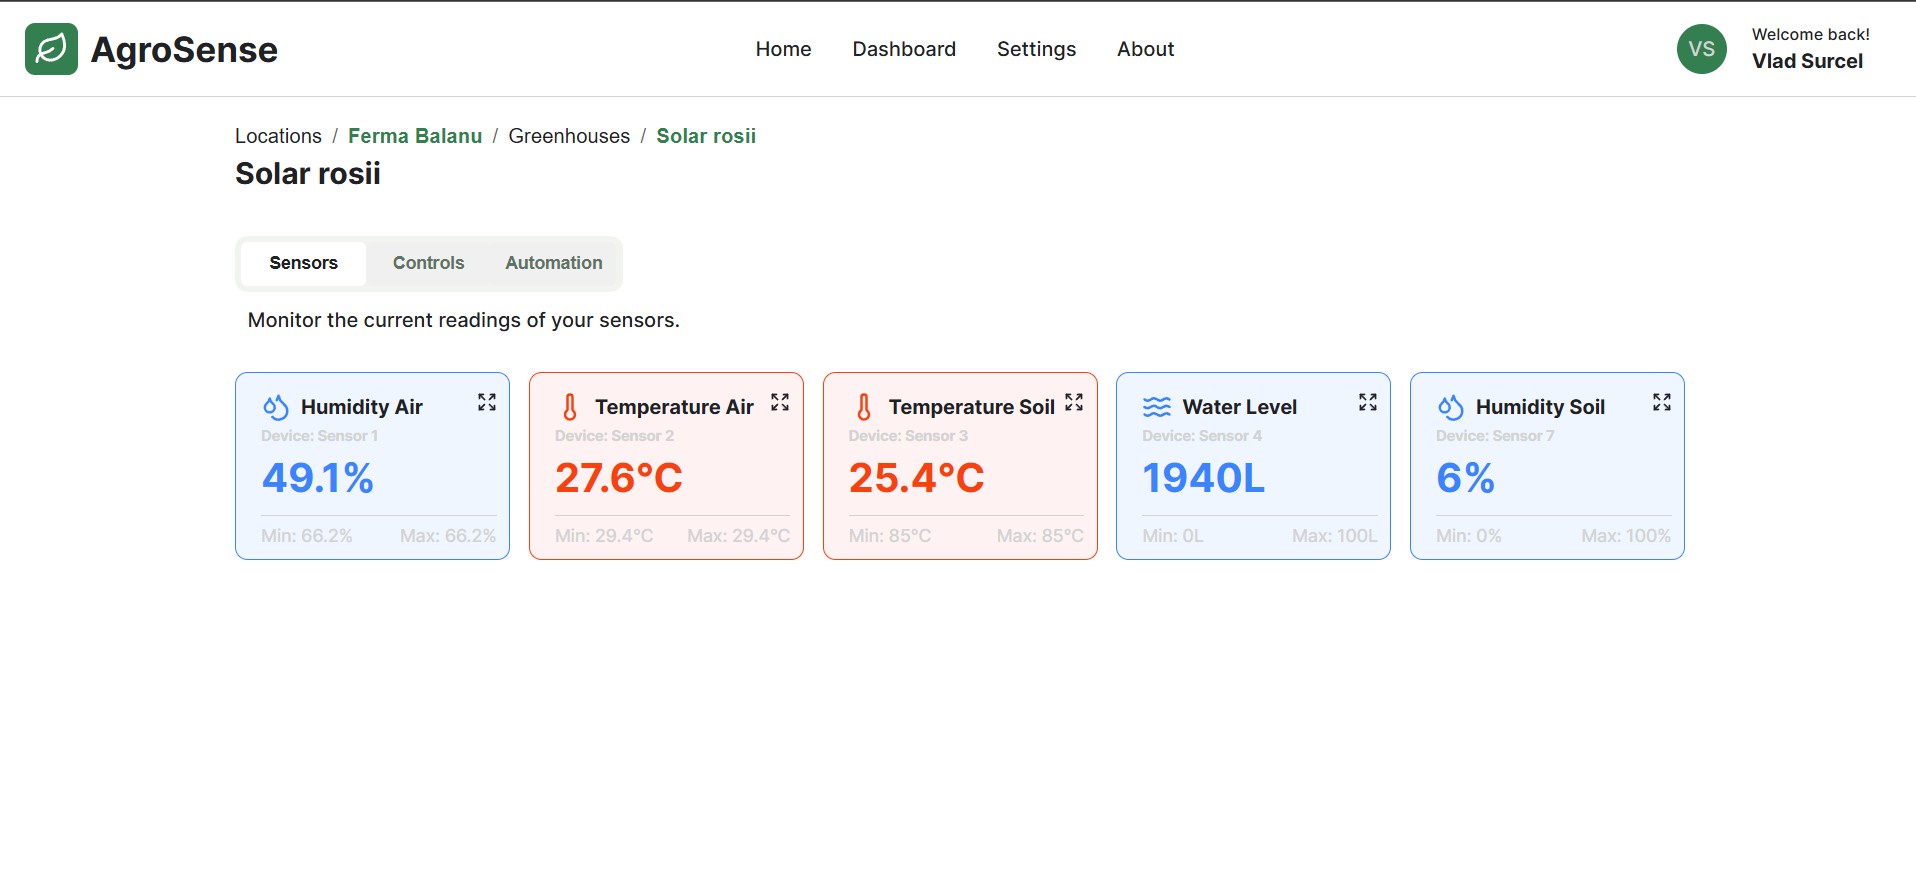
Task: Switch to the Controls tab
Action: tap(428, 263)
